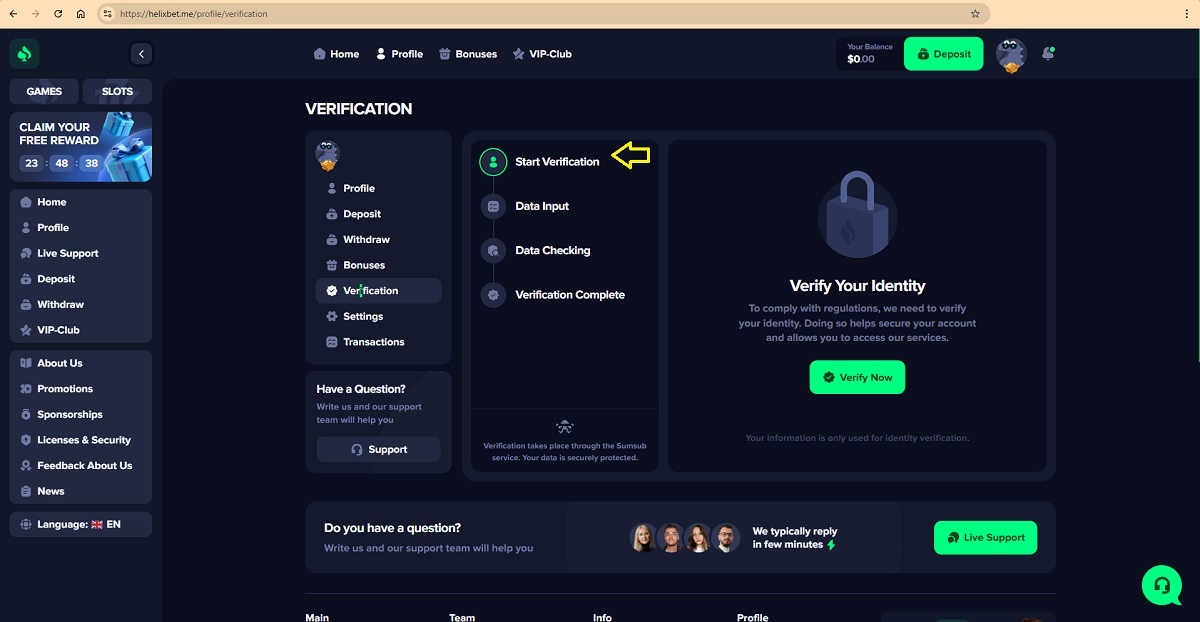Click the Helixbet logo icon
Screen dimensions: 1200x622
pyautogui.click(x=25, y=54)
